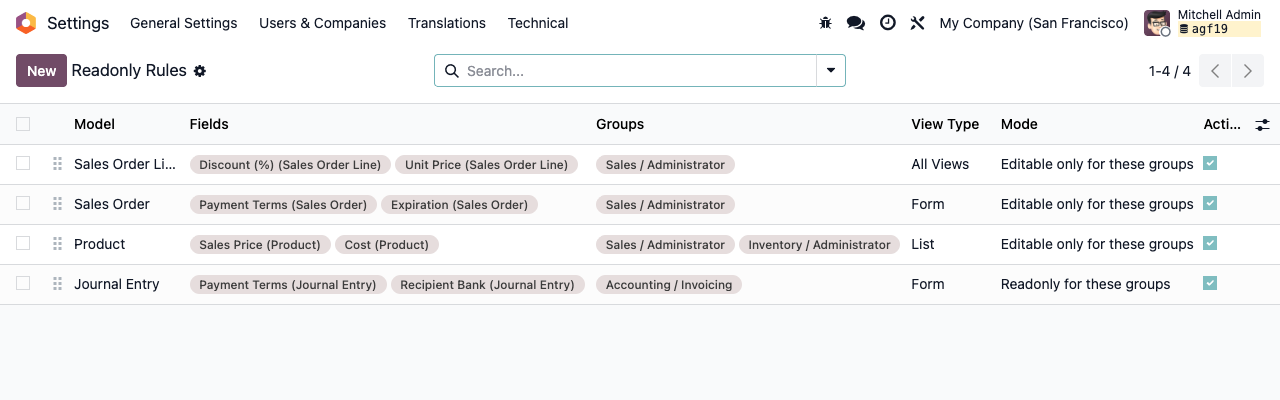Sort by the Model column header
The width and height of the screenshot is (1280, 400).
click(x=94, y=124)
